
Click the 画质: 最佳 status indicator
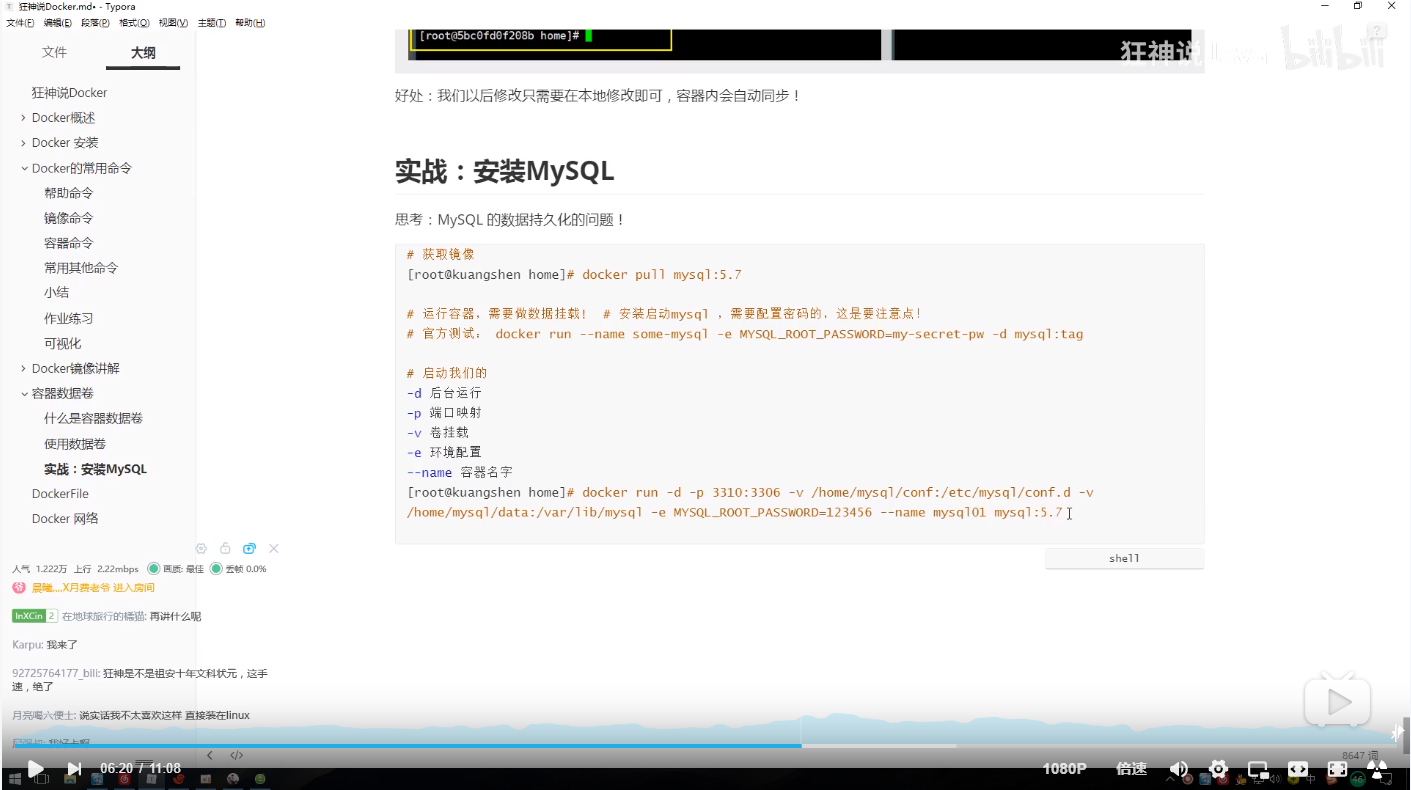pyautogui.click(x=175, y=569)
